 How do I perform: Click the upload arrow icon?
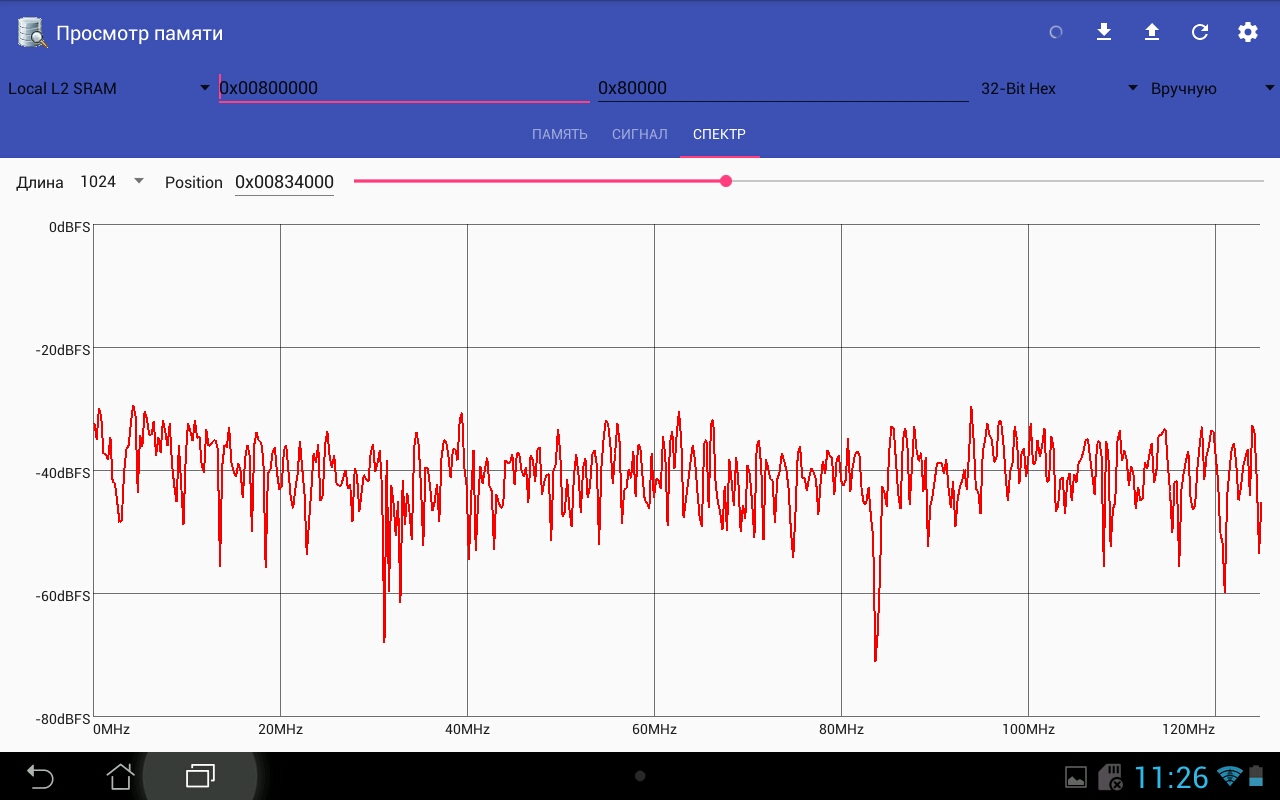pos(1152,32)
